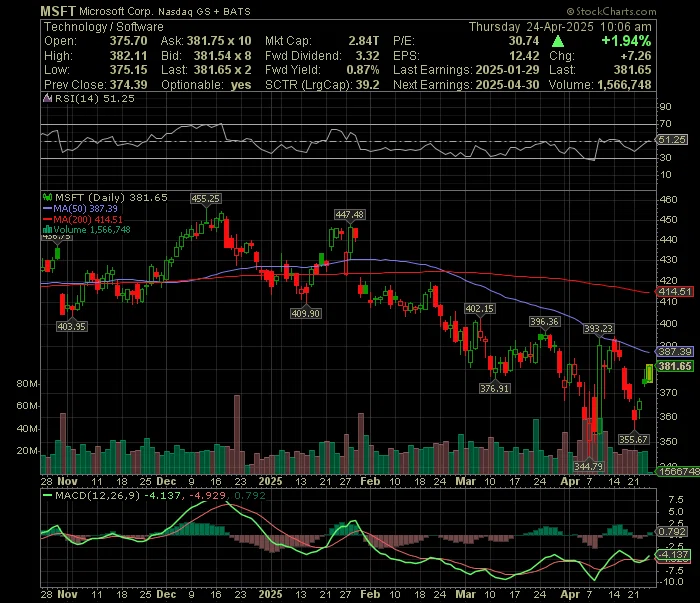Click the Low value 375.15
The width and height of the screenshot is (700, 603).
click(x=129, y=70)
